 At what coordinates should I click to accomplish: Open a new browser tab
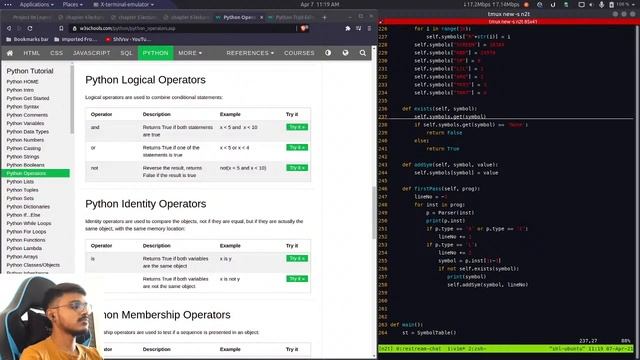[x=324, y=18]
